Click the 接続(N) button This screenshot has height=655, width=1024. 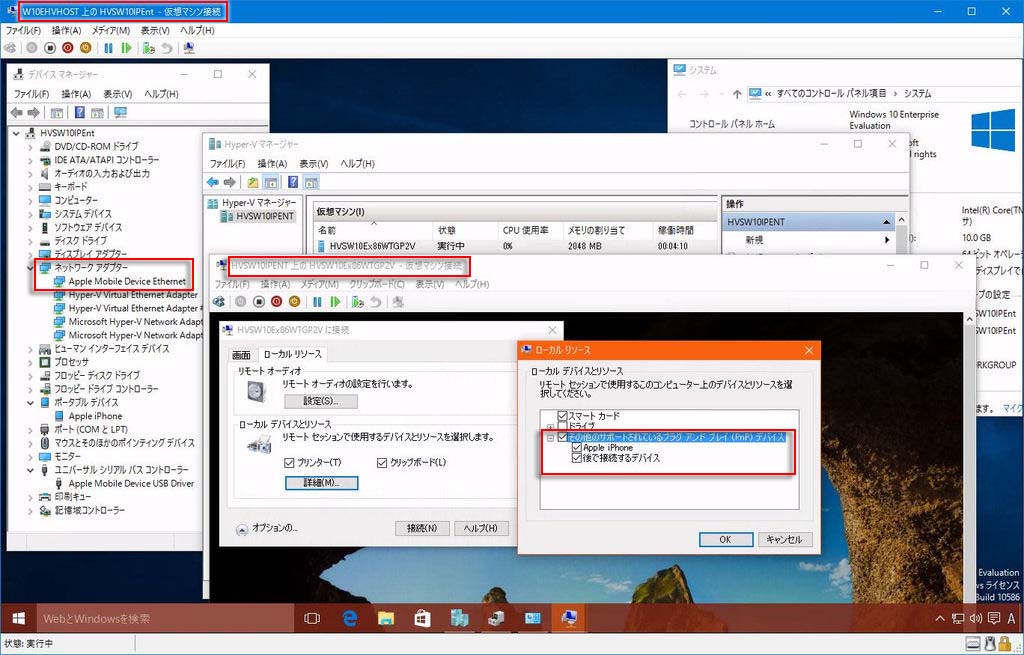coord(422,528)
